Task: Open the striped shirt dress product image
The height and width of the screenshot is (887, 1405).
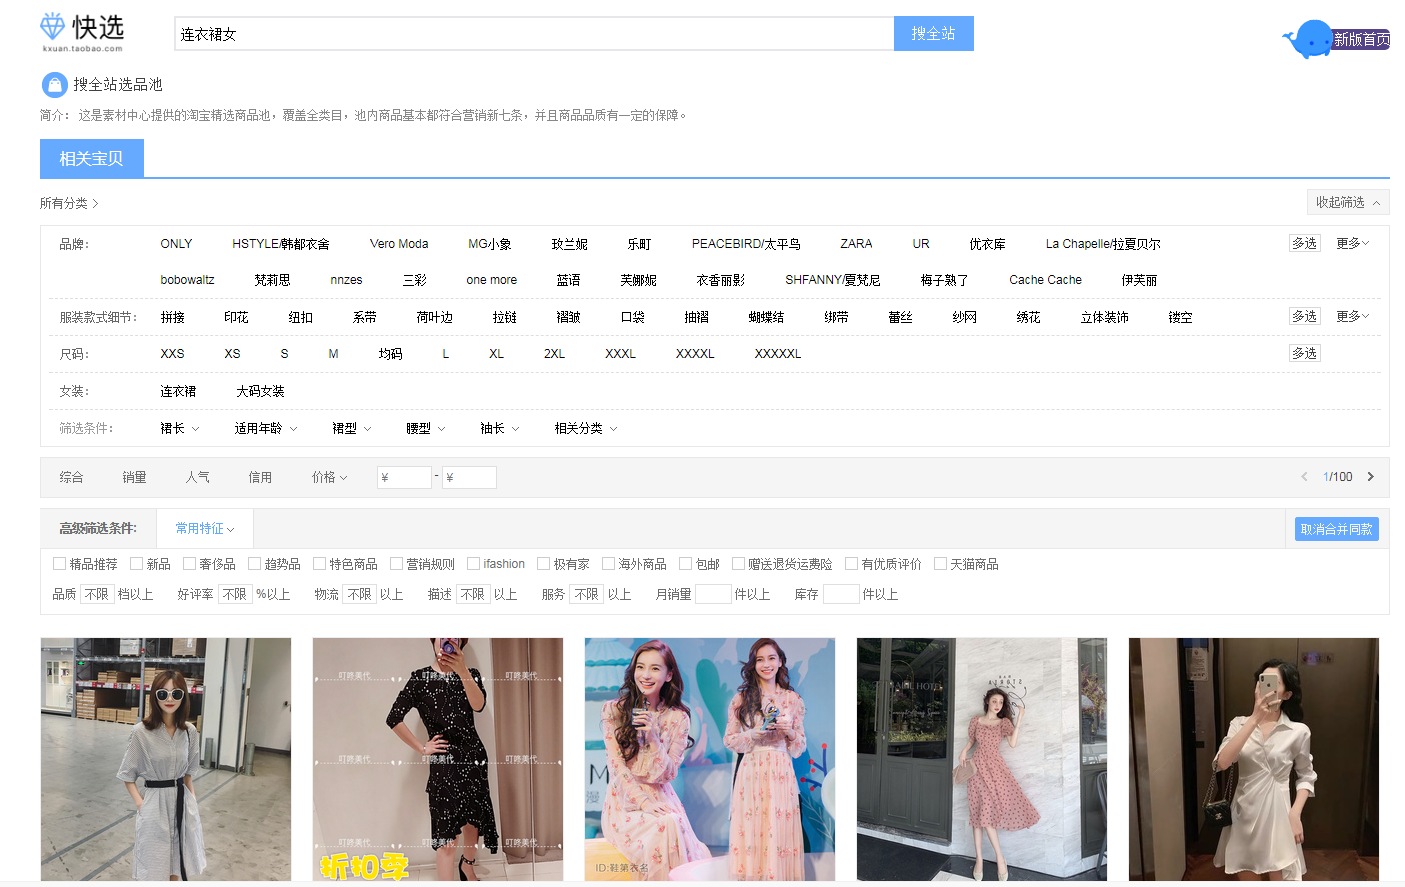Action: pos(166,759)
